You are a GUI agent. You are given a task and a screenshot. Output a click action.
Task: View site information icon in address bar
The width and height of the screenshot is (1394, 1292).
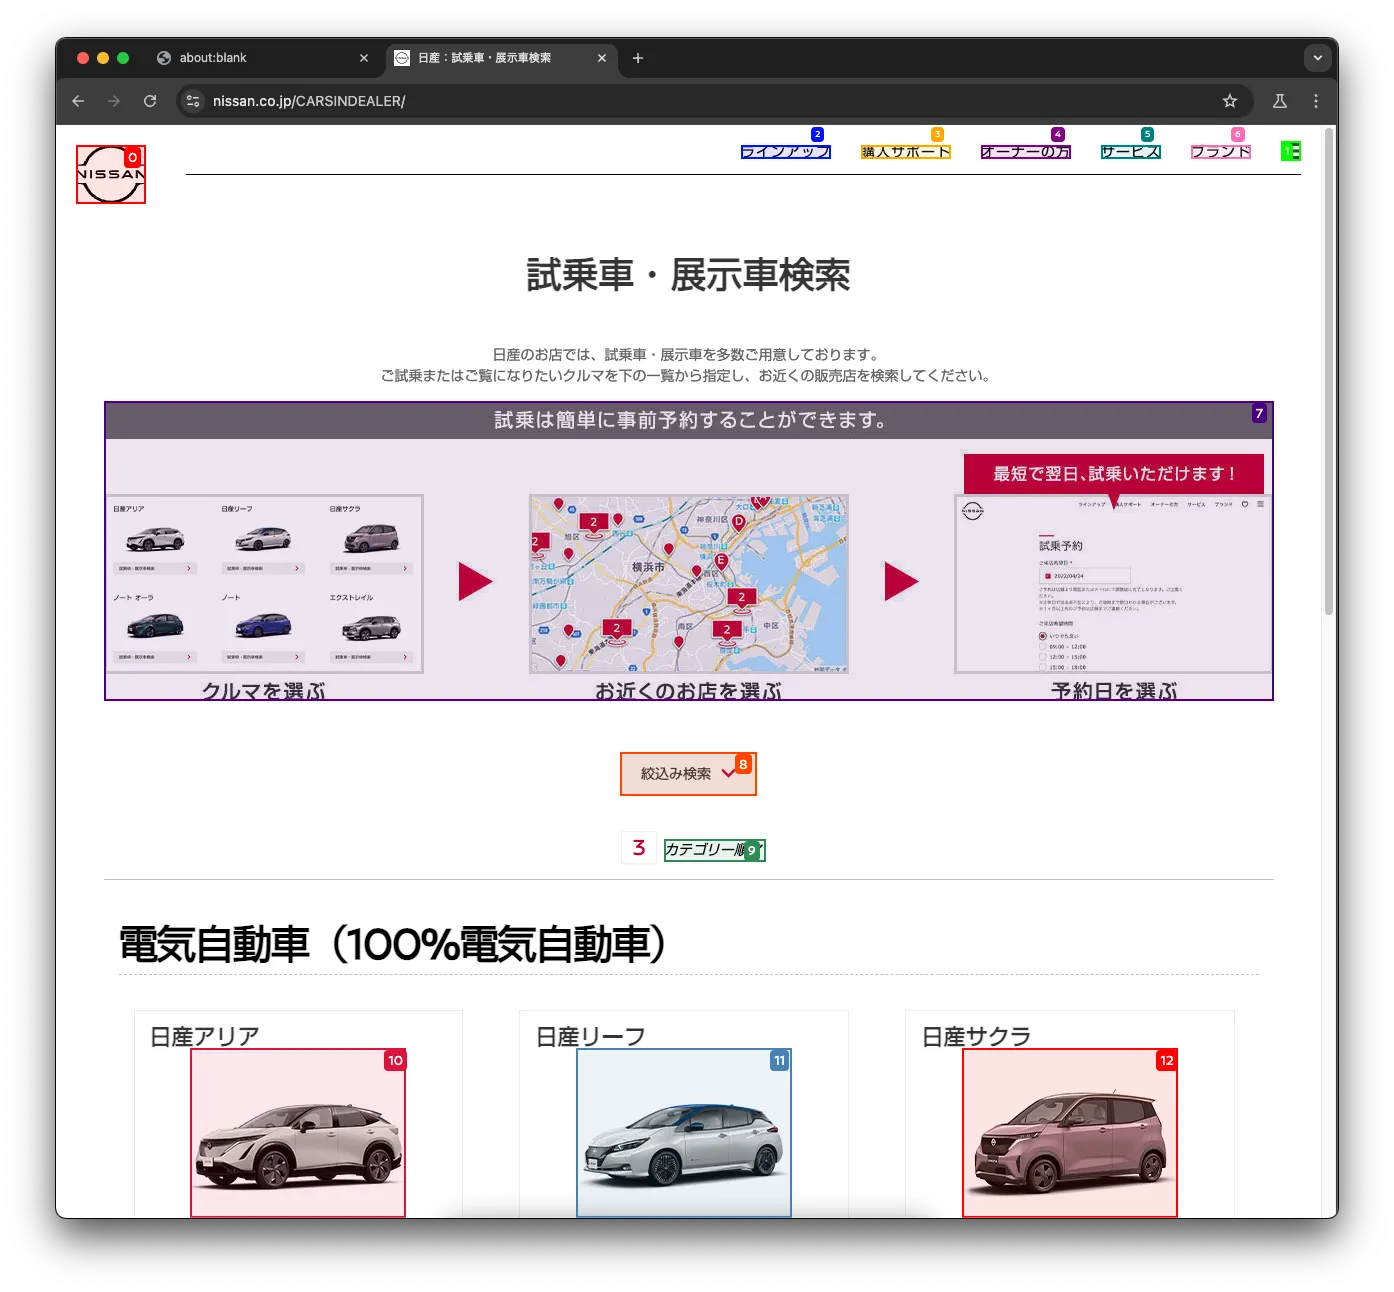(x=194, y=101)
